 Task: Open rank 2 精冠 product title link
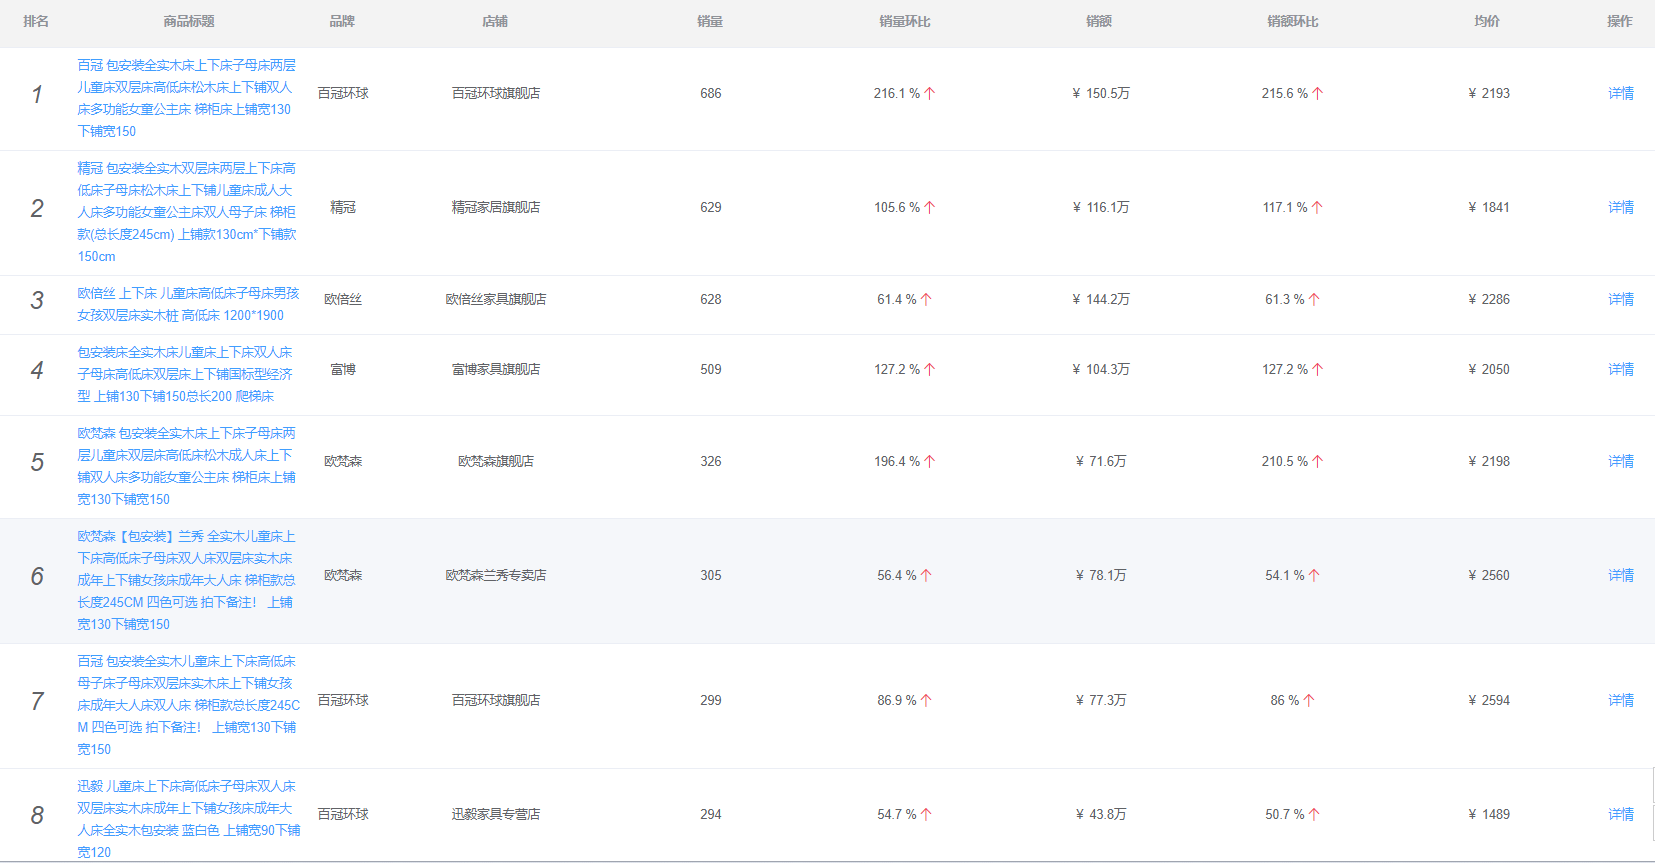click(x=187, y=212)
